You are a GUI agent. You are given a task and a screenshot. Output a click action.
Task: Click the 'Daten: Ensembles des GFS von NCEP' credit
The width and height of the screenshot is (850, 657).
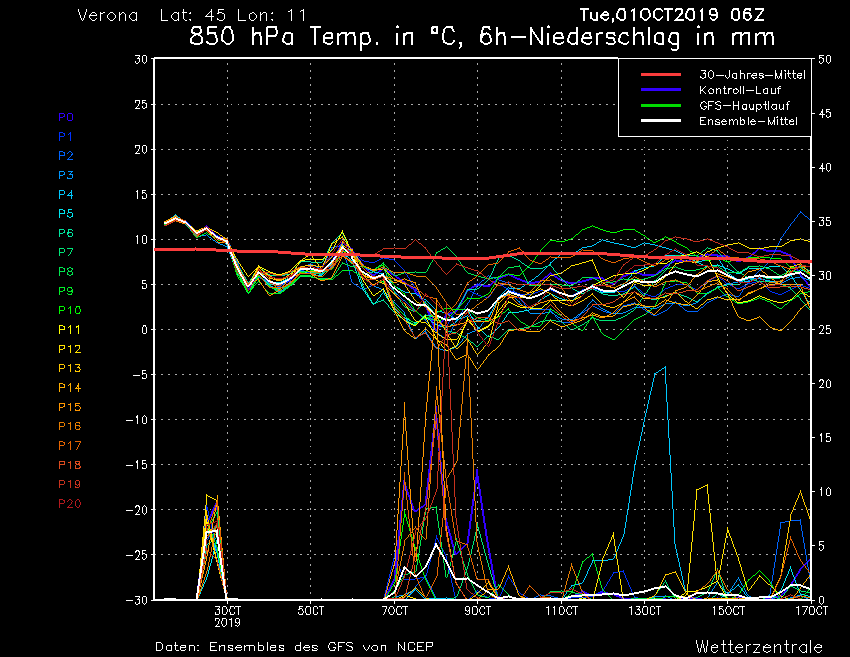click(294, 647)
